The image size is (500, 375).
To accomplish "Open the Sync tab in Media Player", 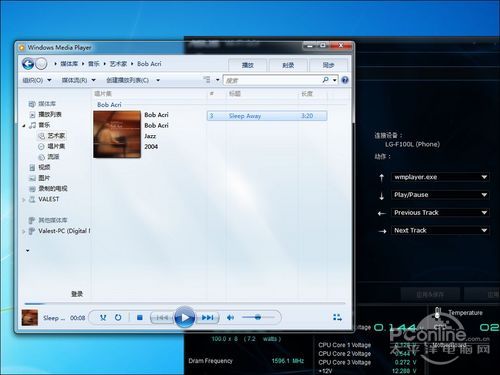I will coord(328,65).
